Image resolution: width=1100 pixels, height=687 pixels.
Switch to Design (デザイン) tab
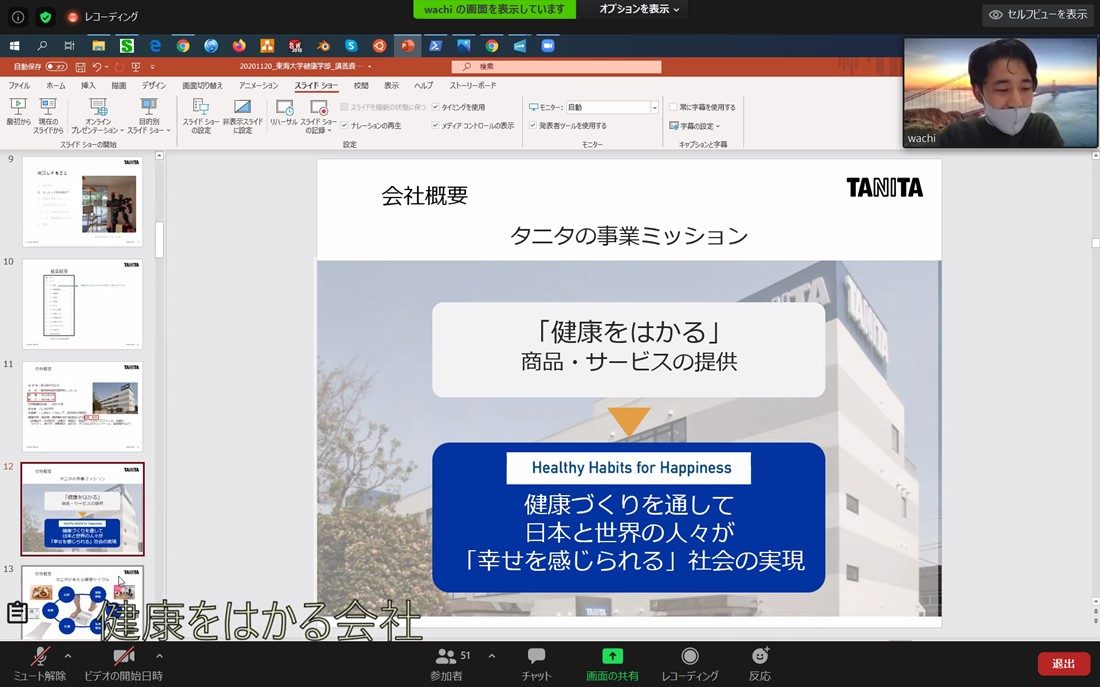(x=154, y=86)
